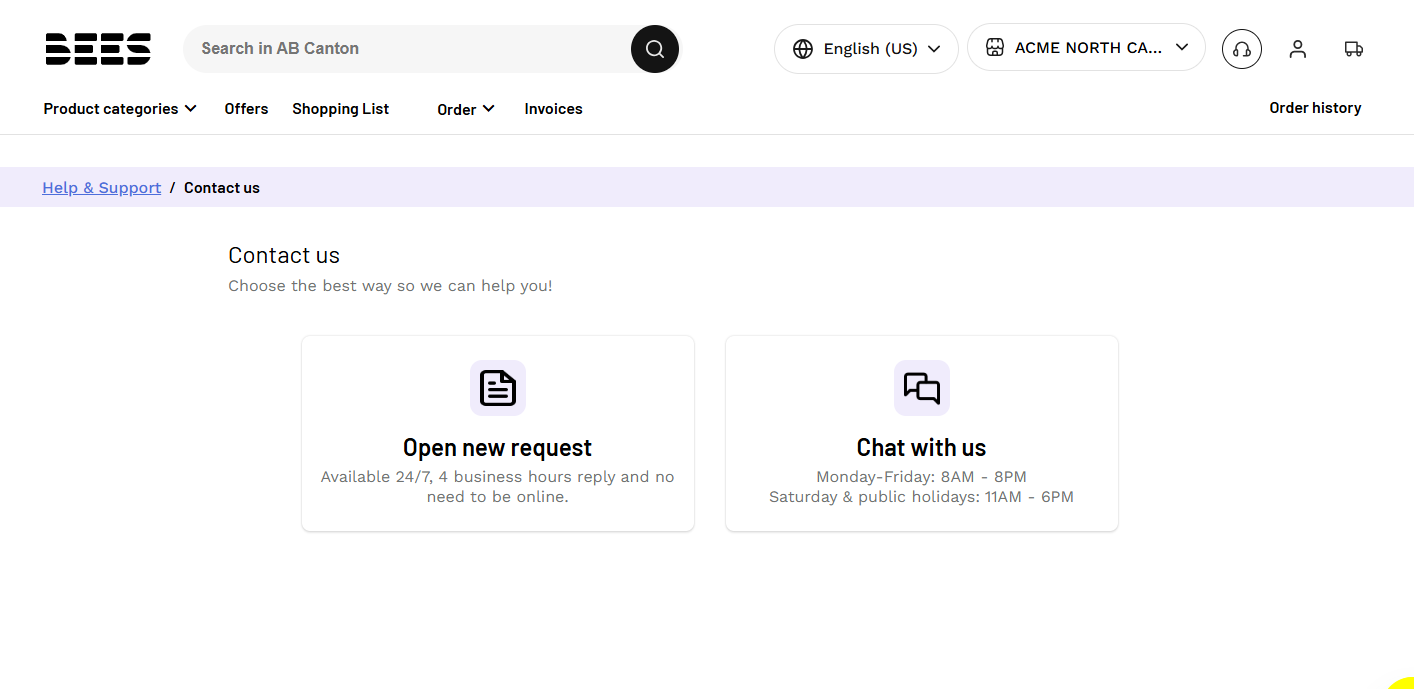
Task: Go to Offers
Action: 246,109
